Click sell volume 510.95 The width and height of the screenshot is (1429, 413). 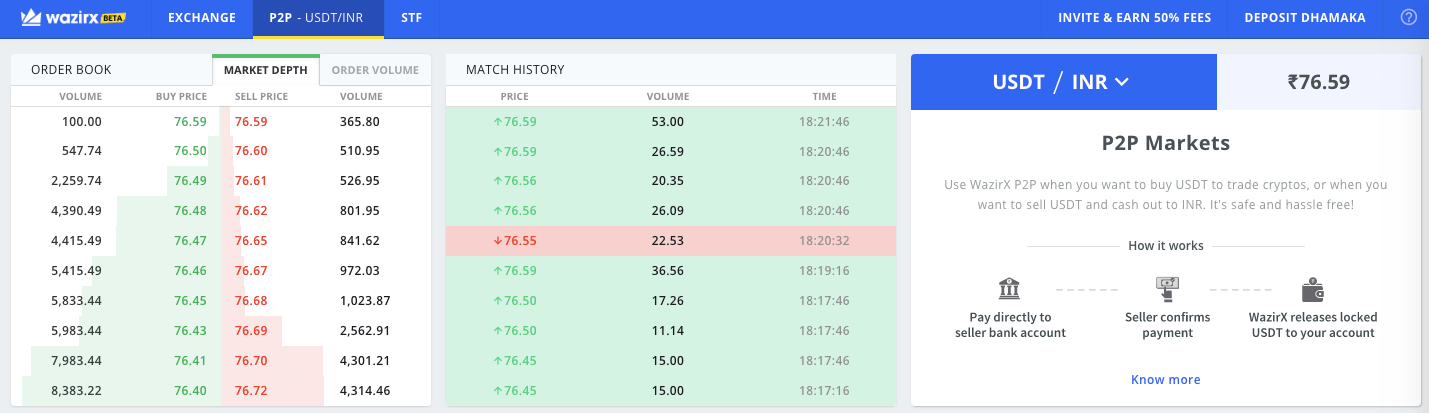pos(360,151)
